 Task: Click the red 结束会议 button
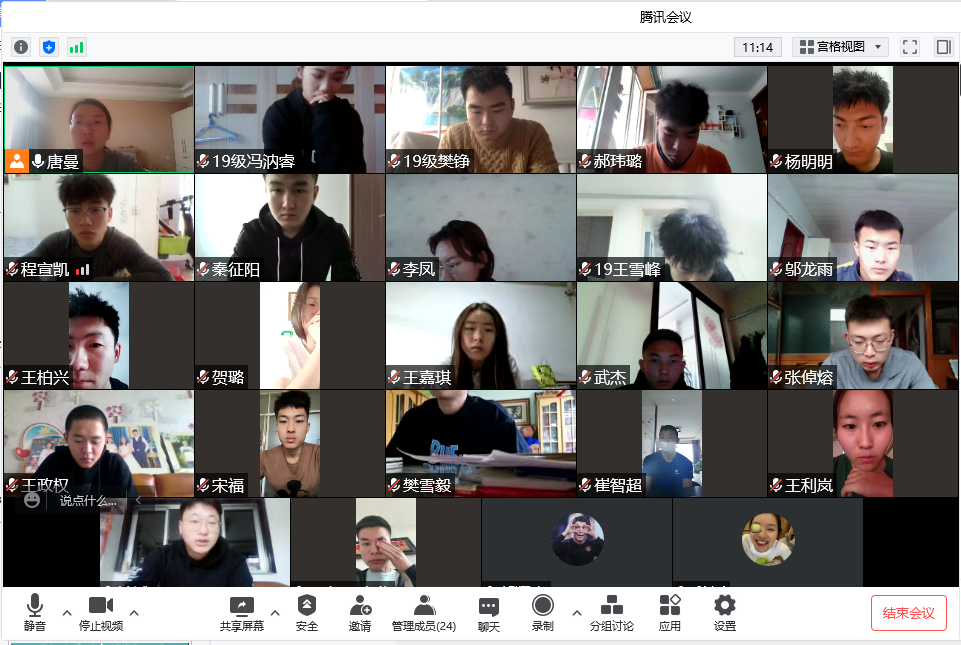click(908, 613)
